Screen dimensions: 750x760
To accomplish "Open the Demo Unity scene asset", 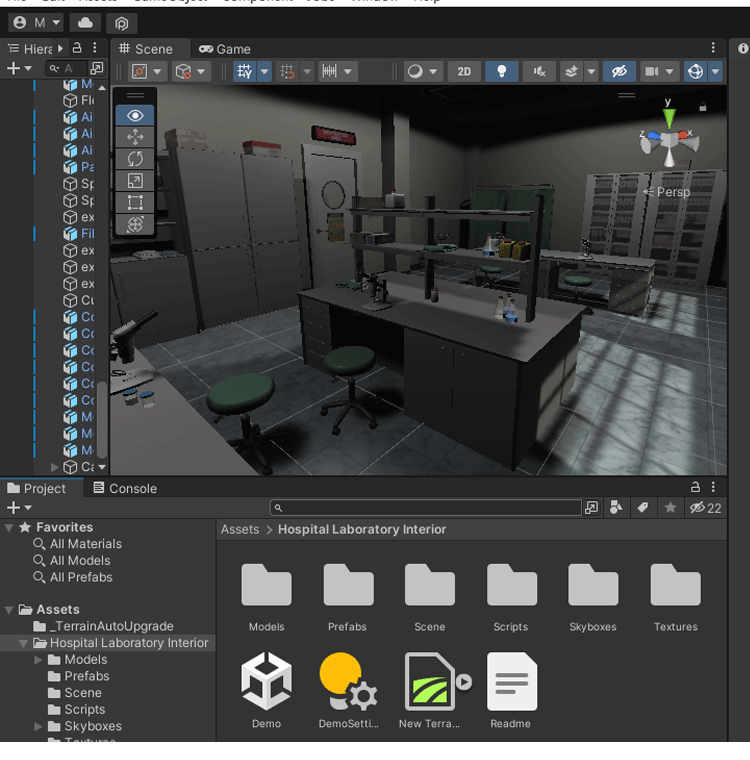I will pyautogui.click(x=266, y=681).
